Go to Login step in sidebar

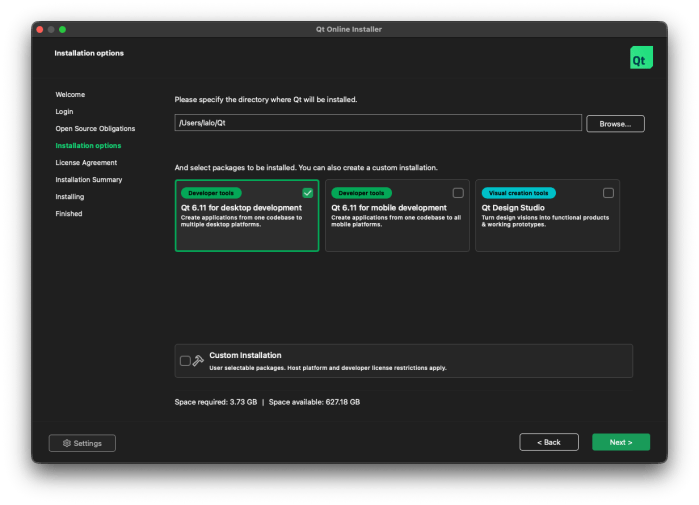click(64, 111)
